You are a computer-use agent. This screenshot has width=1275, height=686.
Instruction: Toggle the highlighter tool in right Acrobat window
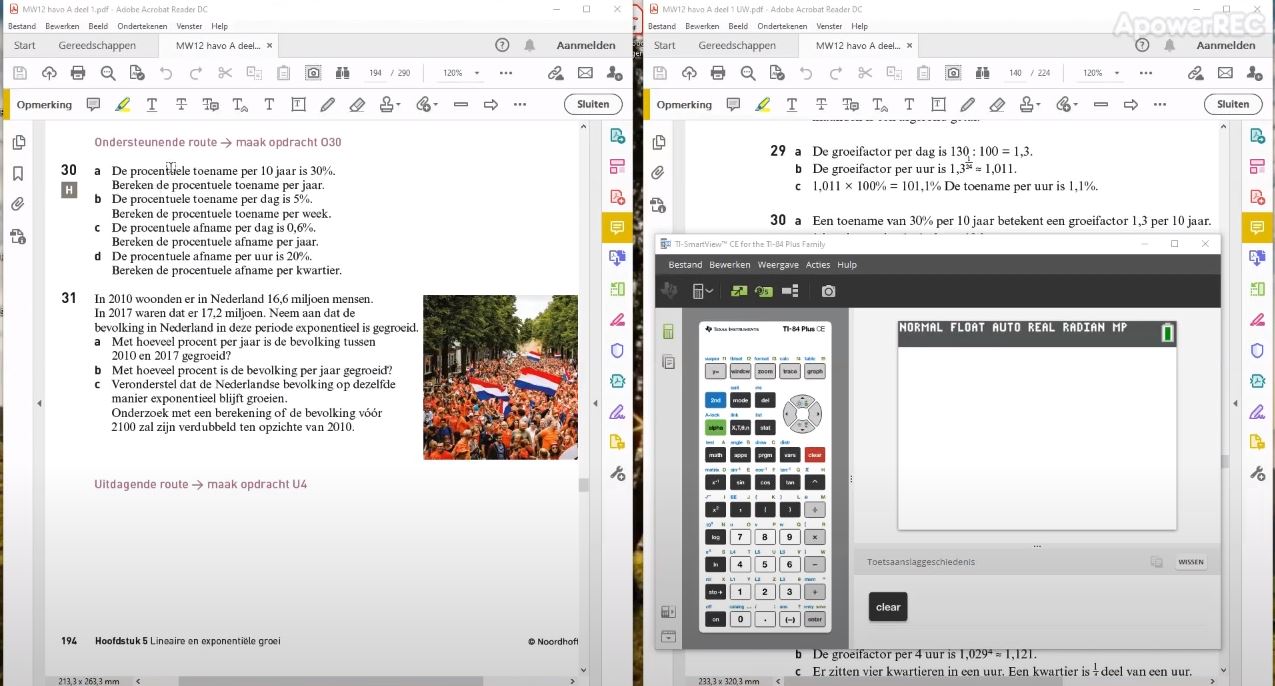(x=762, y=104)
